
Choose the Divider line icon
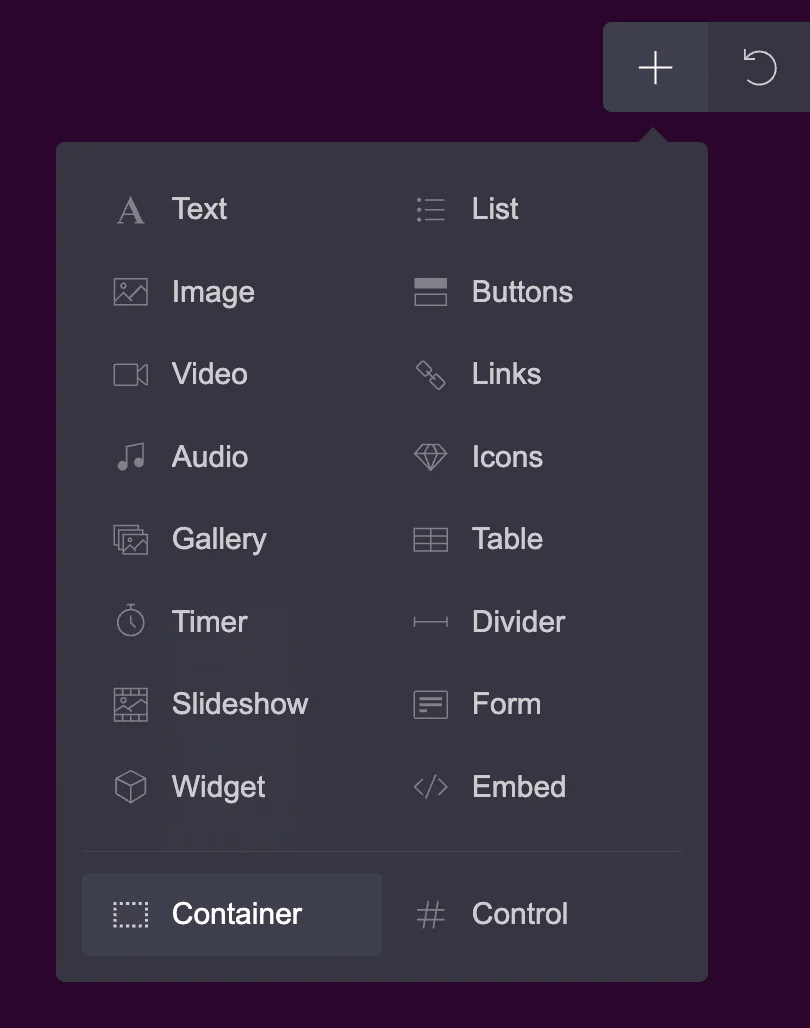click(431, 622)
